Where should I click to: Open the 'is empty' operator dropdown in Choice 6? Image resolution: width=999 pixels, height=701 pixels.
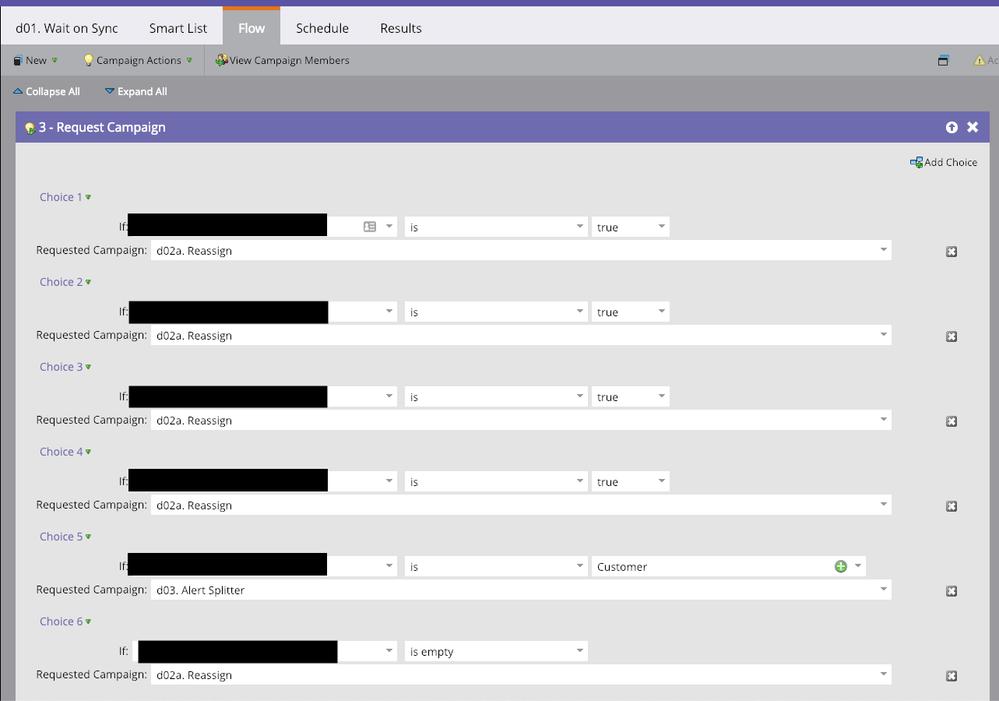[x=578, y=651]
